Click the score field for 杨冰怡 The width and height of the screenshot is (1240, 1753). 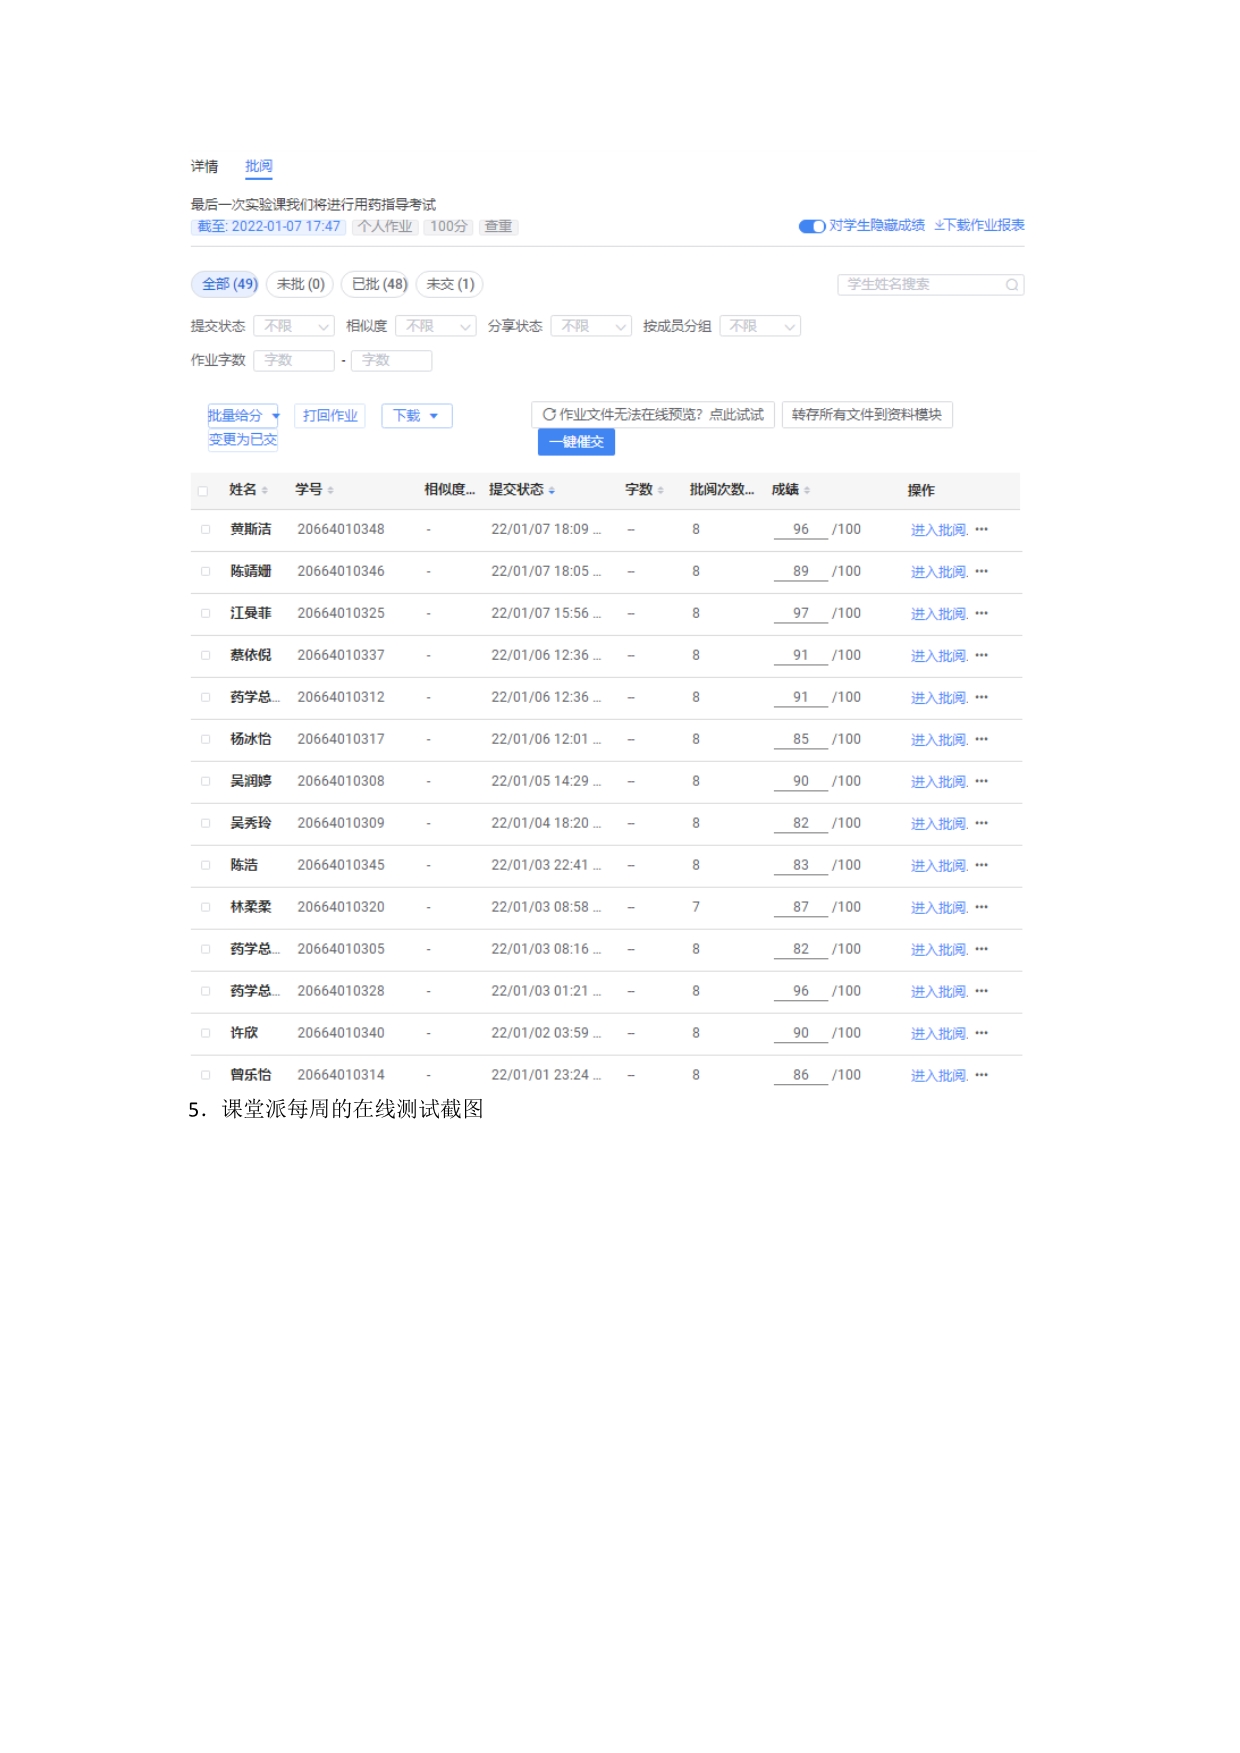[x=800, y=740]
